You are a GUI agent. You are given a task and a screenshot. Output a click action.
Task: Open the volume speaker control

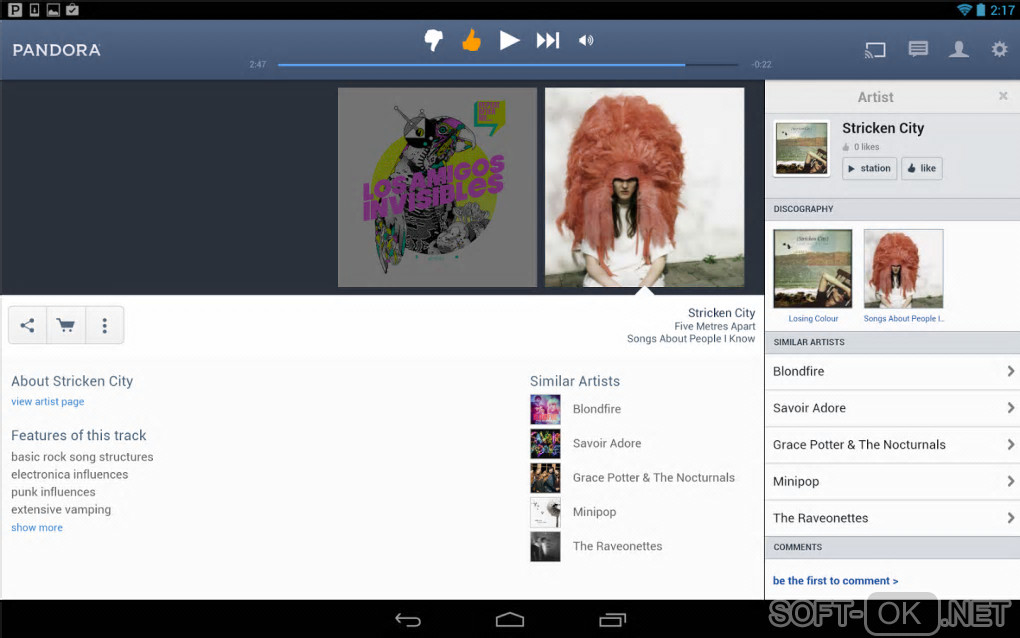(x=585, y=40)
